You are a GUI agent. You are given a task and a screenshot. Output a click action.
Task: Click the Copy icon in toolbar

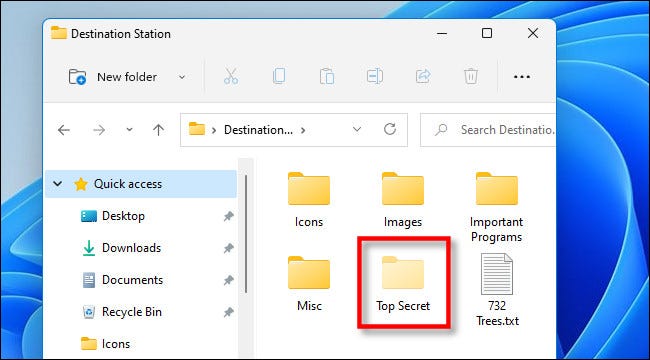pyautogui.click(x=279, y=77)
